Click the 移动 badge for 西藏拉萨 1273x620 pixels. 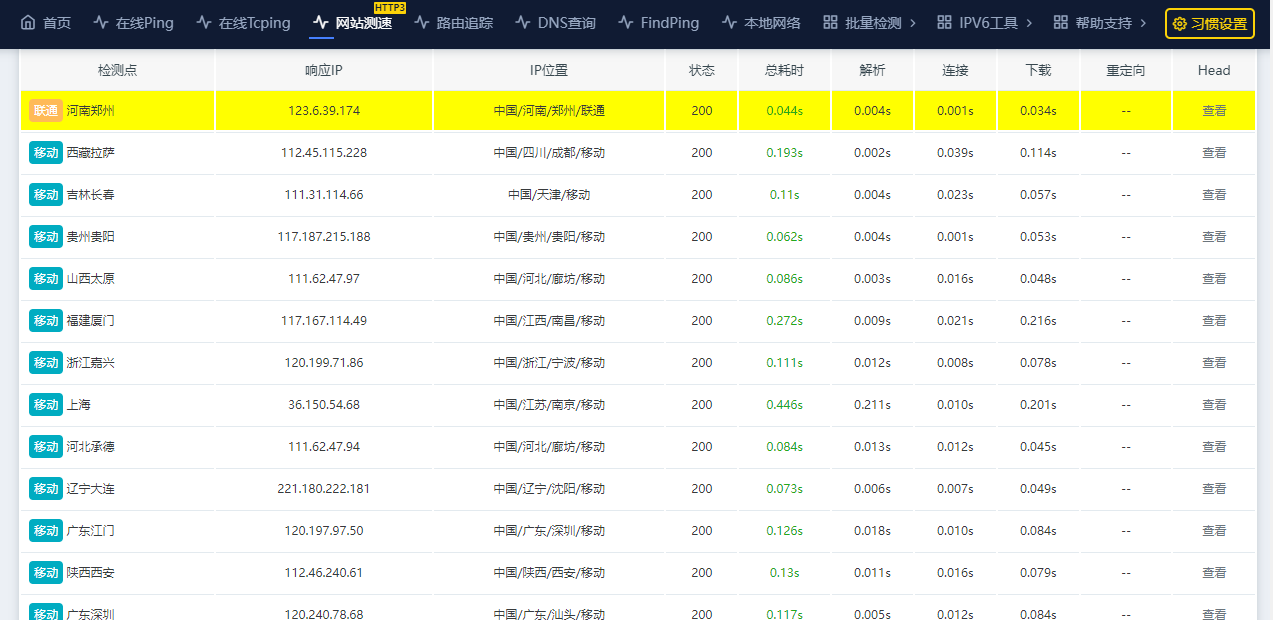click(46, 153)
